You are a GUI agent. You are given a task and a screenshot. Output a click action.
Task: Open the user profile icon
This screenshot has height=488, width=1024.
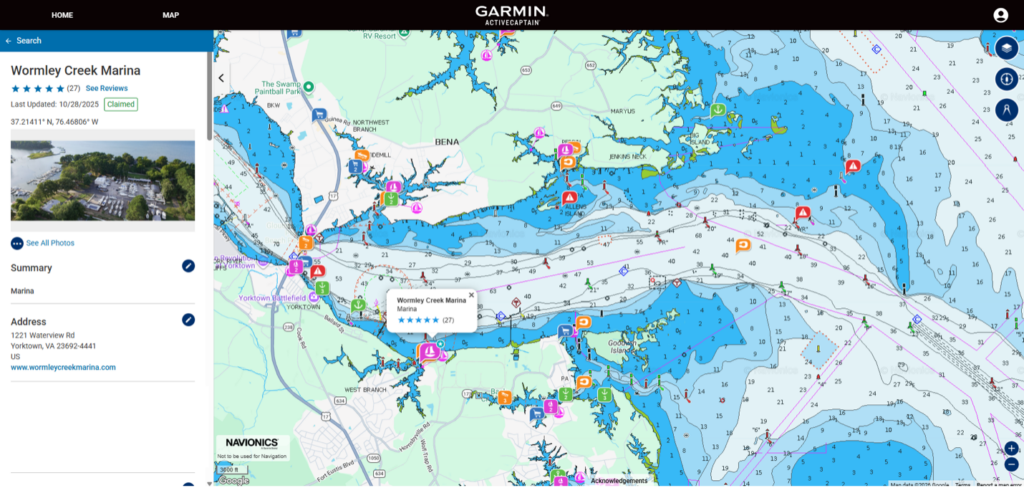(x=1000, y=15)
